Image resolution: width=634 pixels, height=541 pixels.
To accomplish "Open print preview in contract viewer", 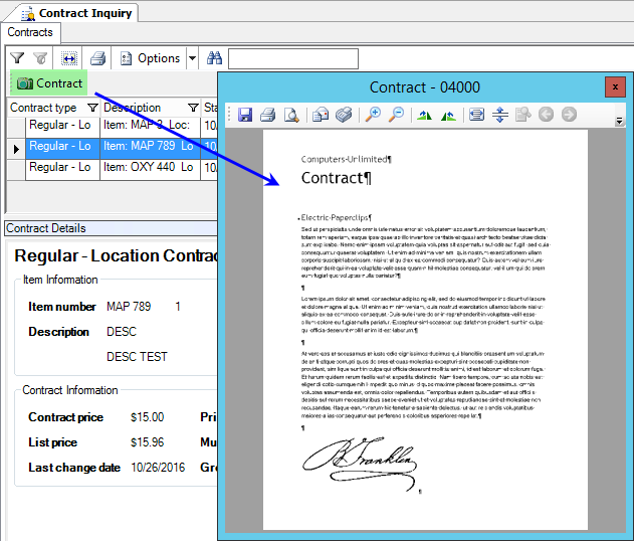I will pyautogui.click(x=290, y=115).
